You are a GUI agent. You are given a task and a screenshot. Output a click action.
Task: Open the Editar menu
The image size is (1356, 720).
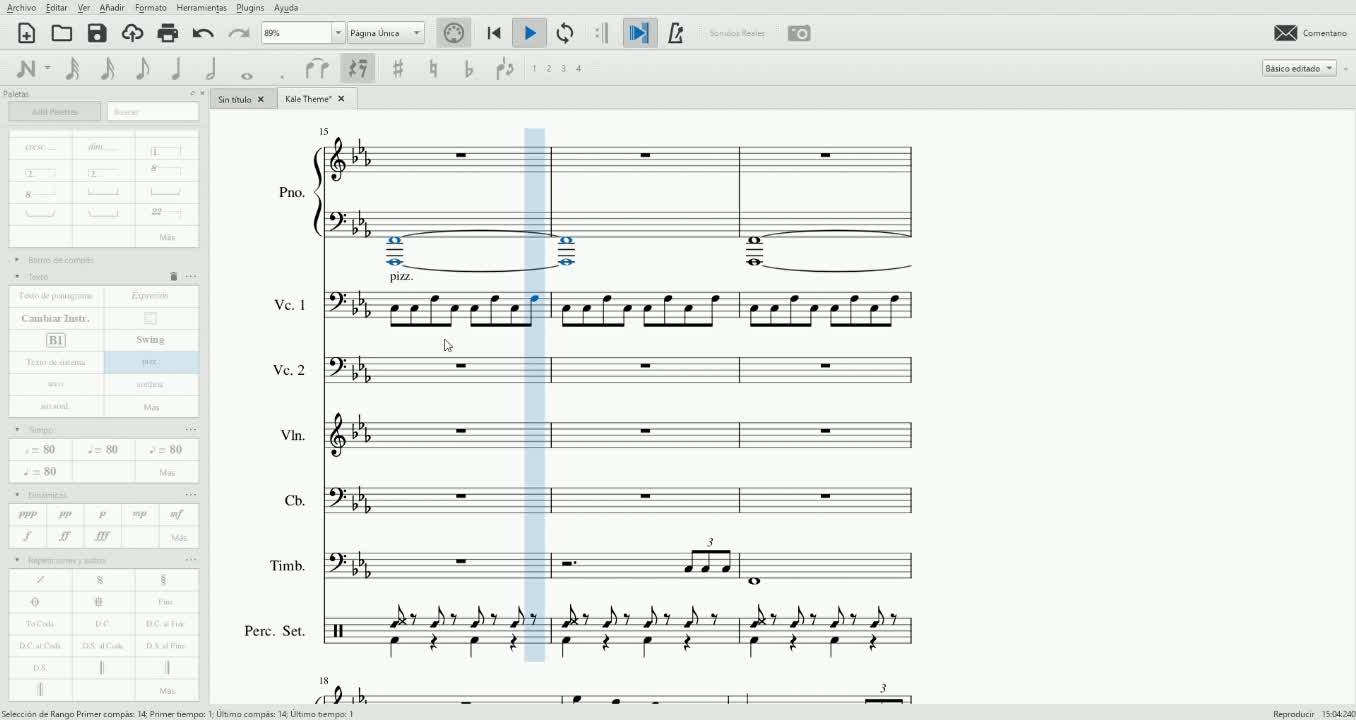(x=57, y=7)
